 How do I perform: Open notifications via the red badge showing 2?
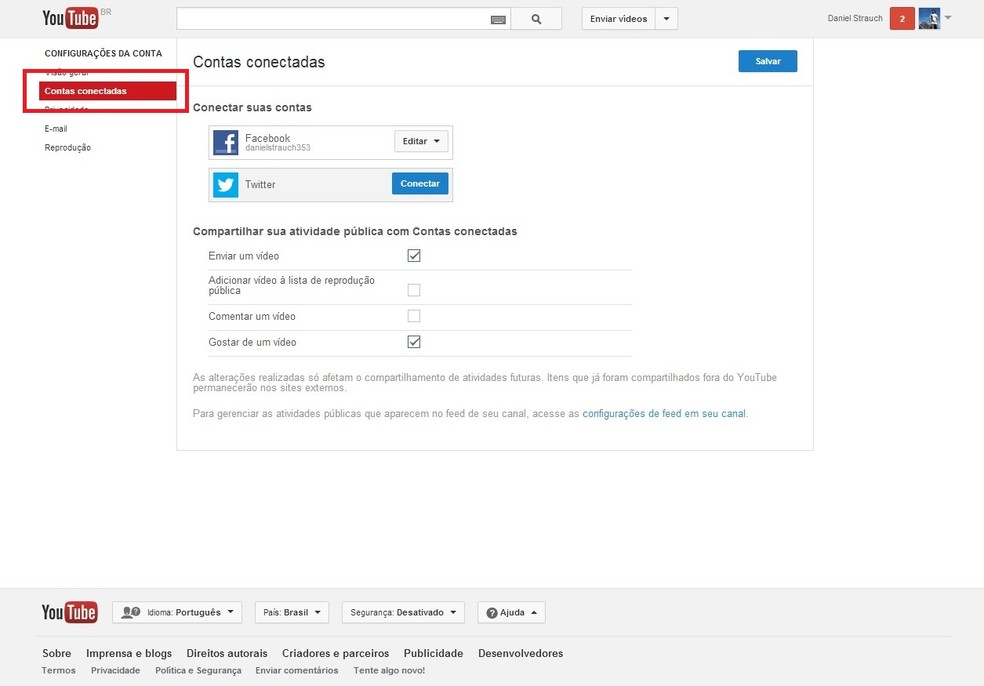coord(901,17)
